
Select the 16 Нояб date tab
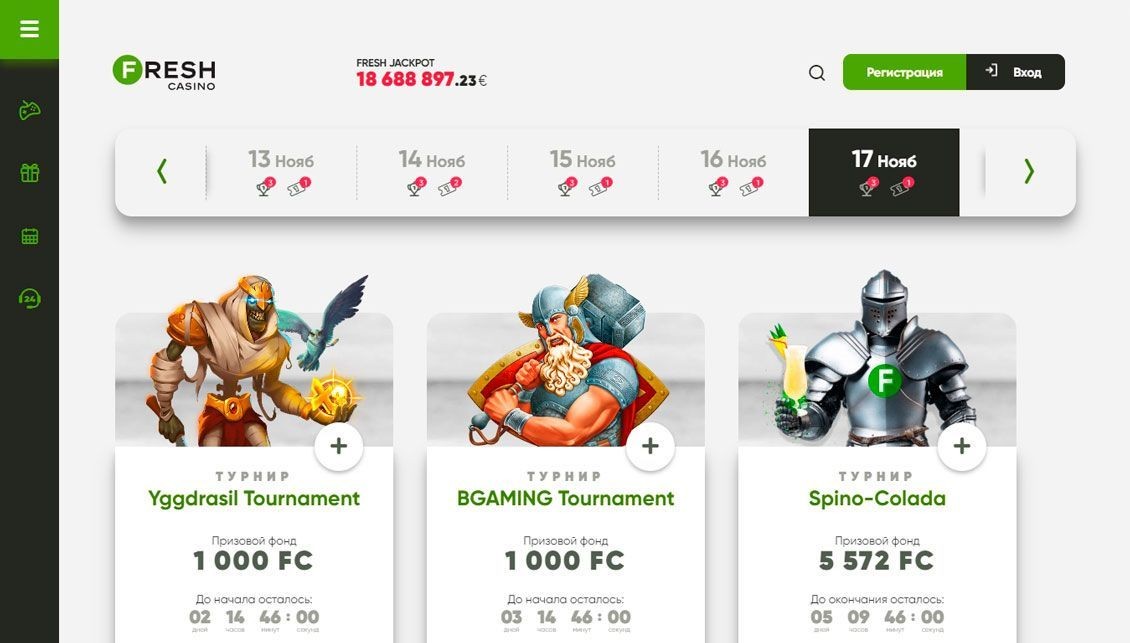coord(733,172)
